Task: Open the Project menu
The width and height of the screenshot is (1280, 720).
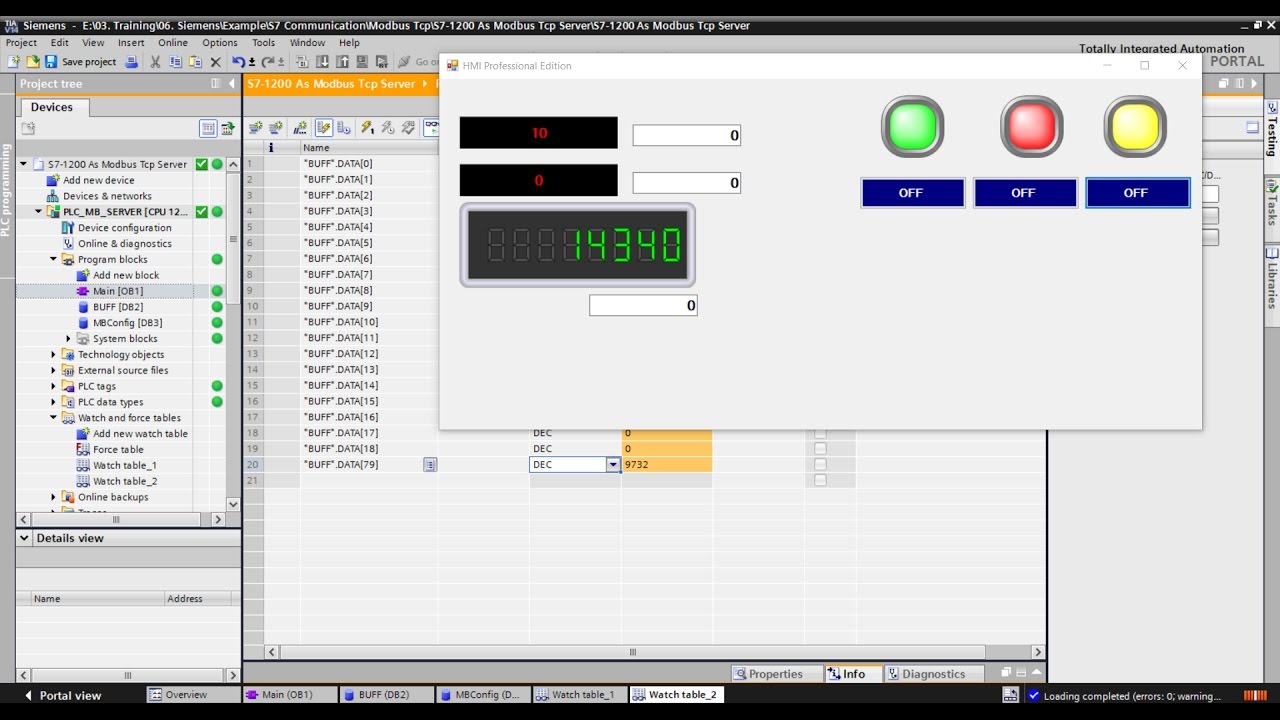Action: click(21, 43)
